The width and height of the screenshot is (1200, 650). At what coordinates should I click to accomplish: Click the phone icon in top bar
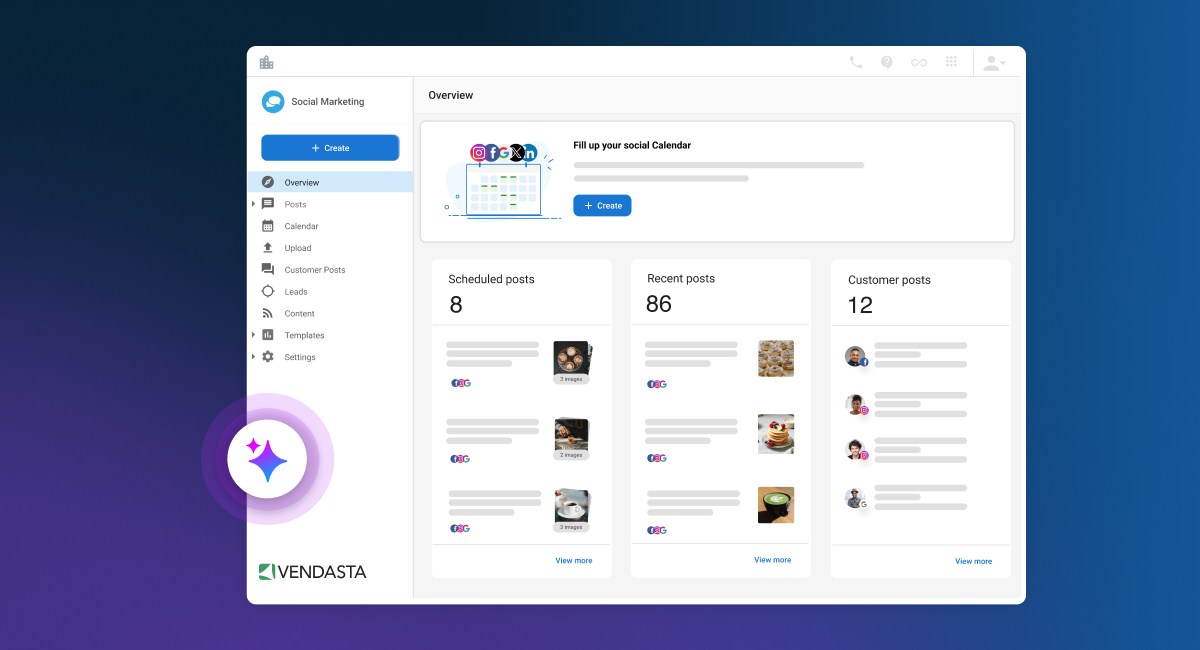pos(856,62)
